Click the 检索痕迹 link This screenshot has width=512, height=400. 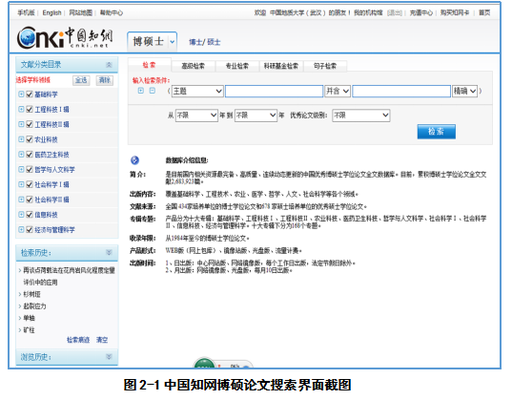coord(78,340)
